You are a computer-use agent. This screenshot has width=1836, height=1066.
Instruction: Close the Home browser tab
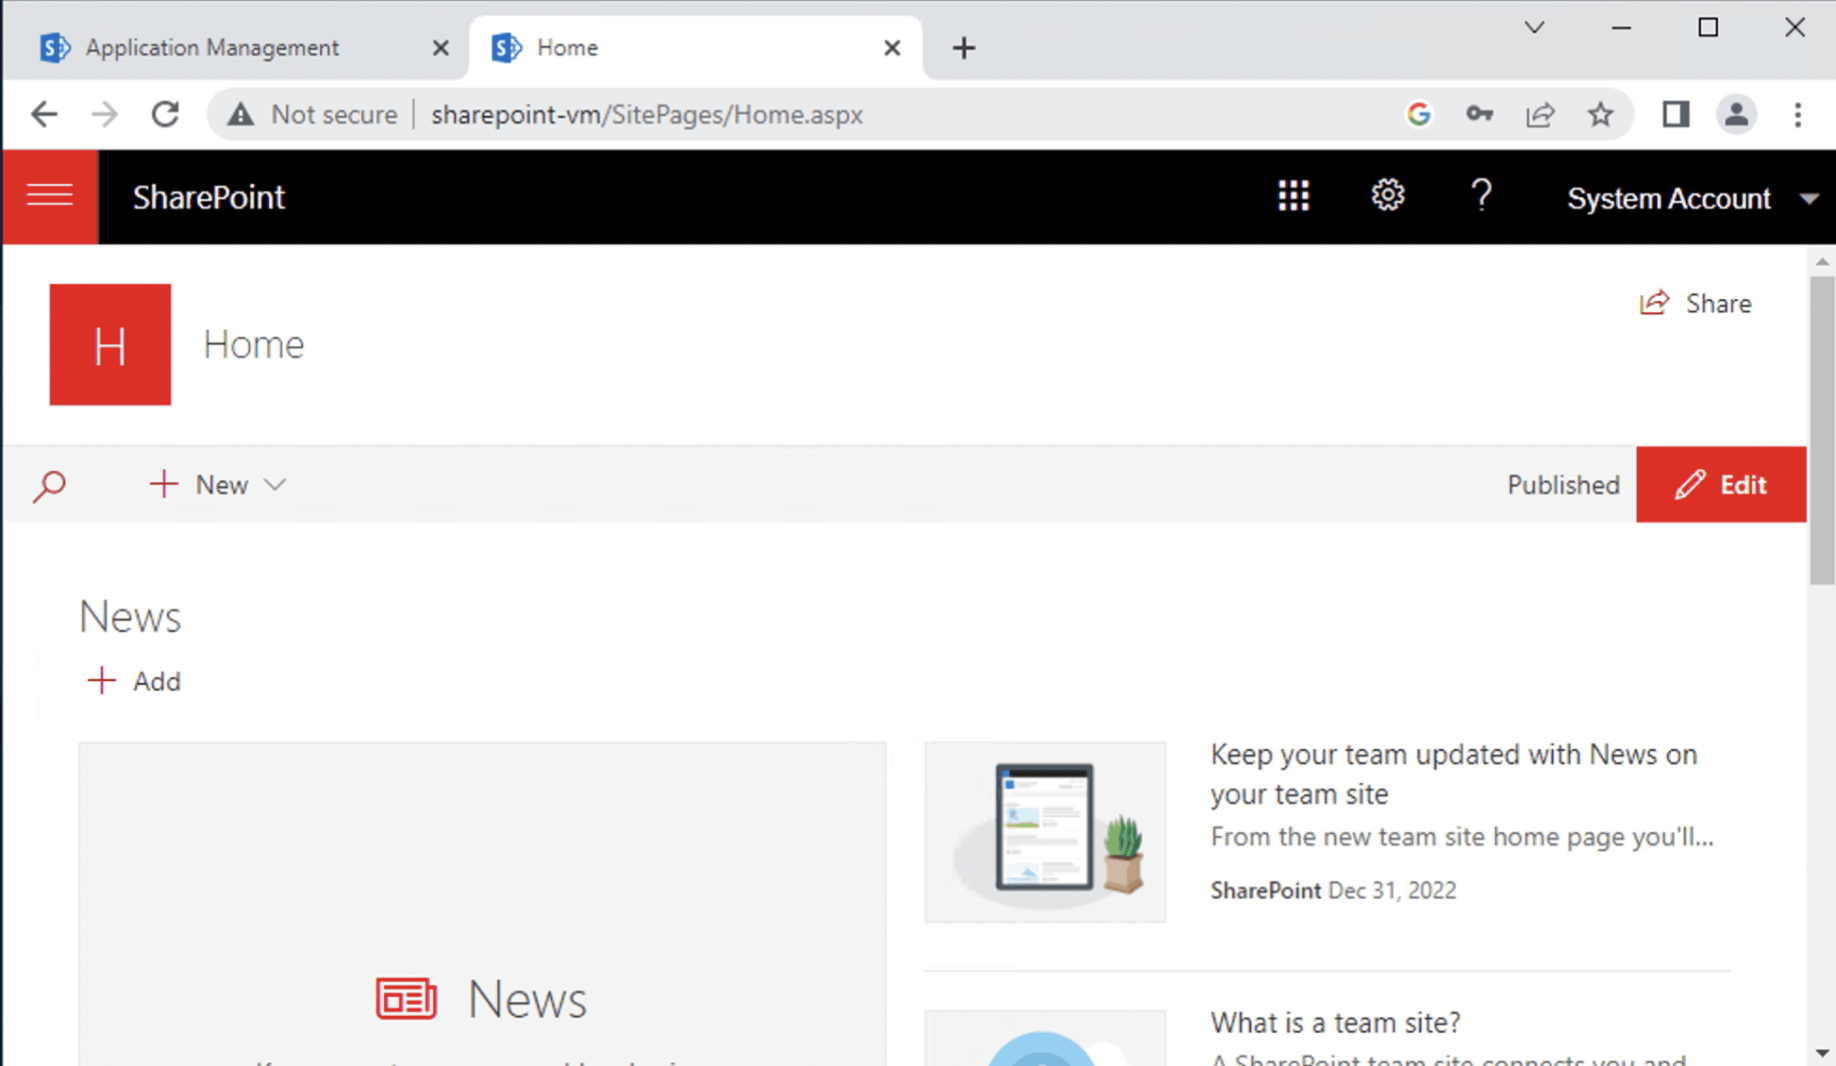(x=892, y=48)
